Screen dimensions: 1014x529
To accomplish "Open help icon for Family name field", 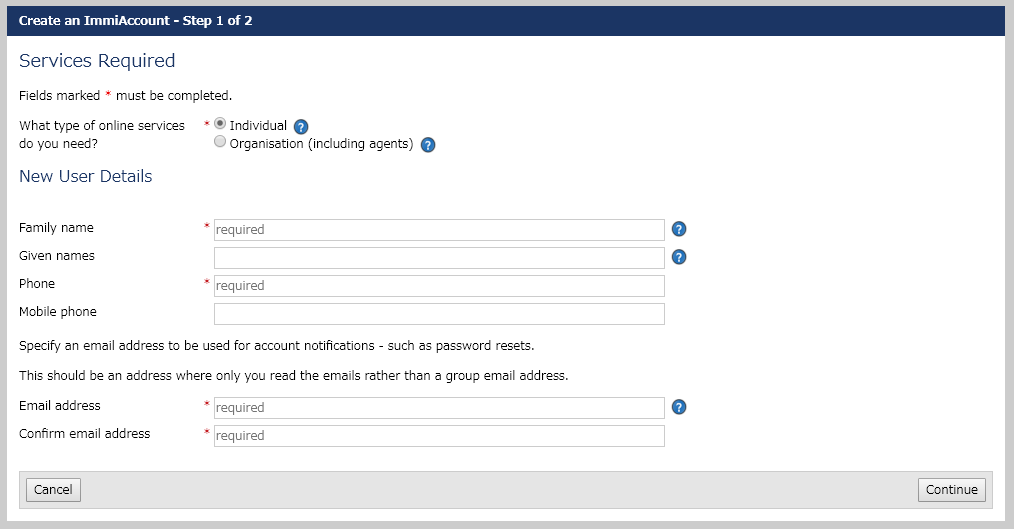I will click(678, 229).
